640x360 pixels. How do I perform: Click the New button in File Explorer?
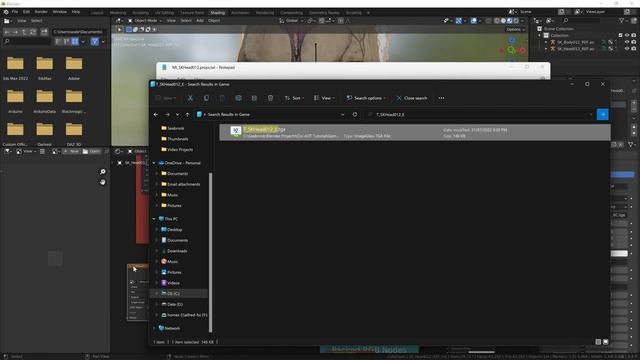point(166,98)
